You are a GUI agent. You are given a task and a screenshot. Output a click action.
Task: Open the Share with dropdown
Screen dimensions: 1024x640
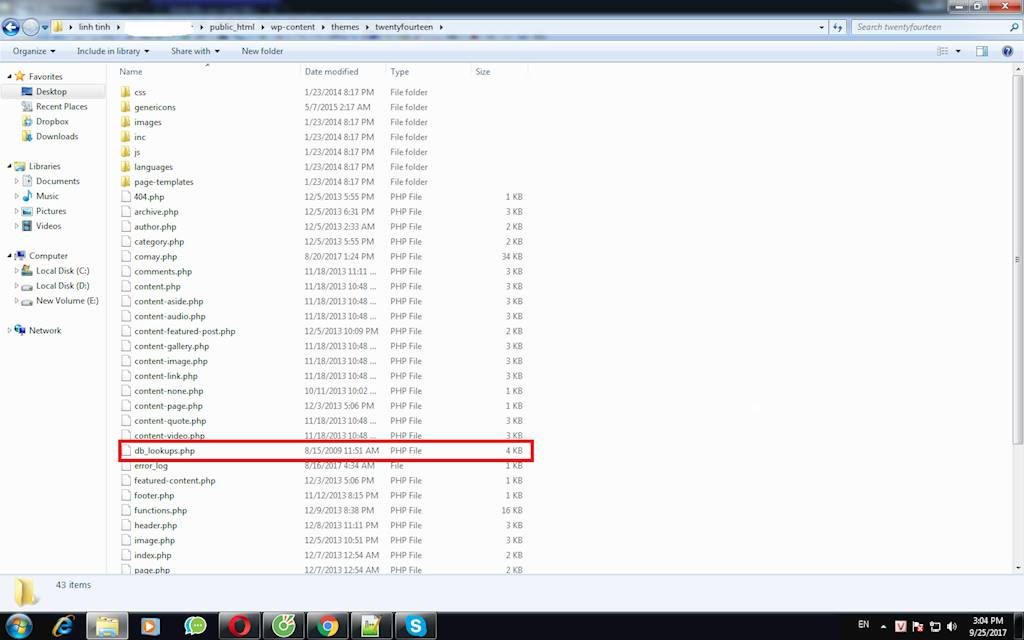pos(195,51)
